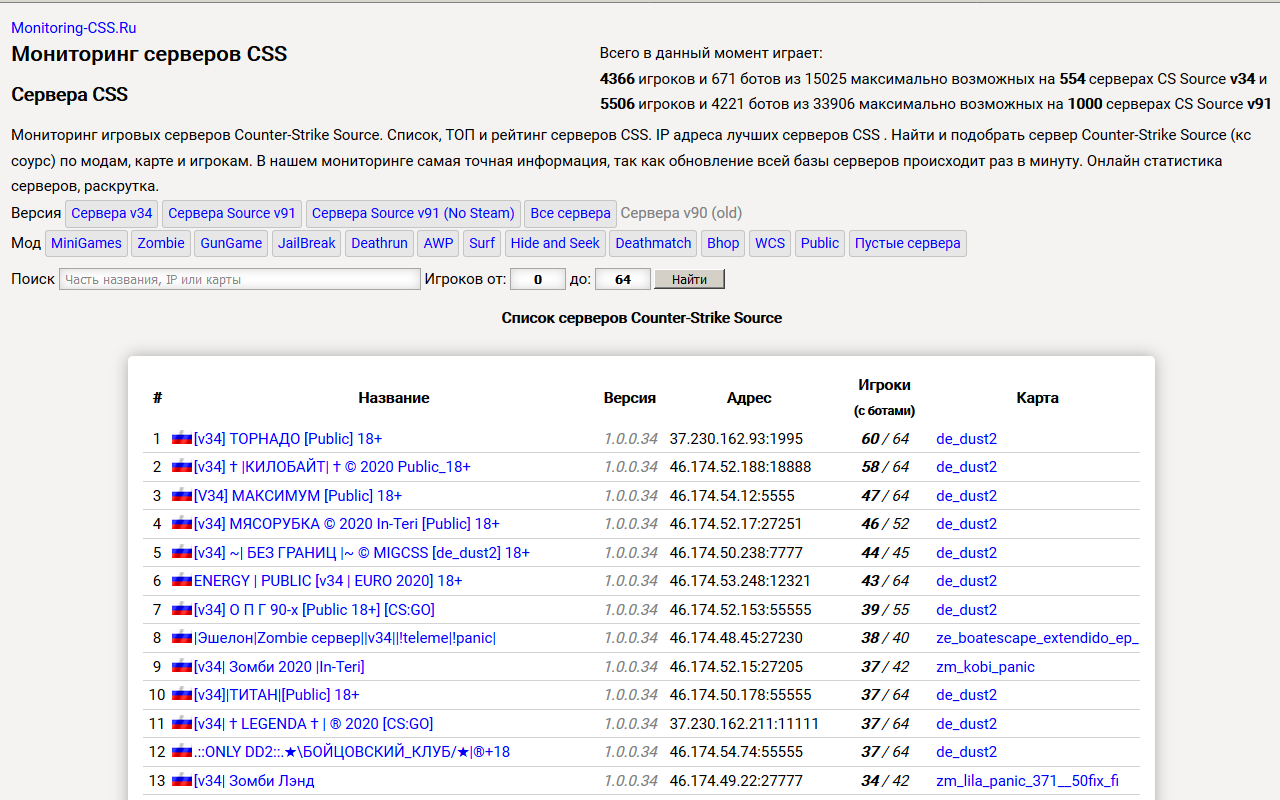Filter servers by Deathrun mod
The width and height of the screenshot is (1280, 800).
(x=380, y=243)
